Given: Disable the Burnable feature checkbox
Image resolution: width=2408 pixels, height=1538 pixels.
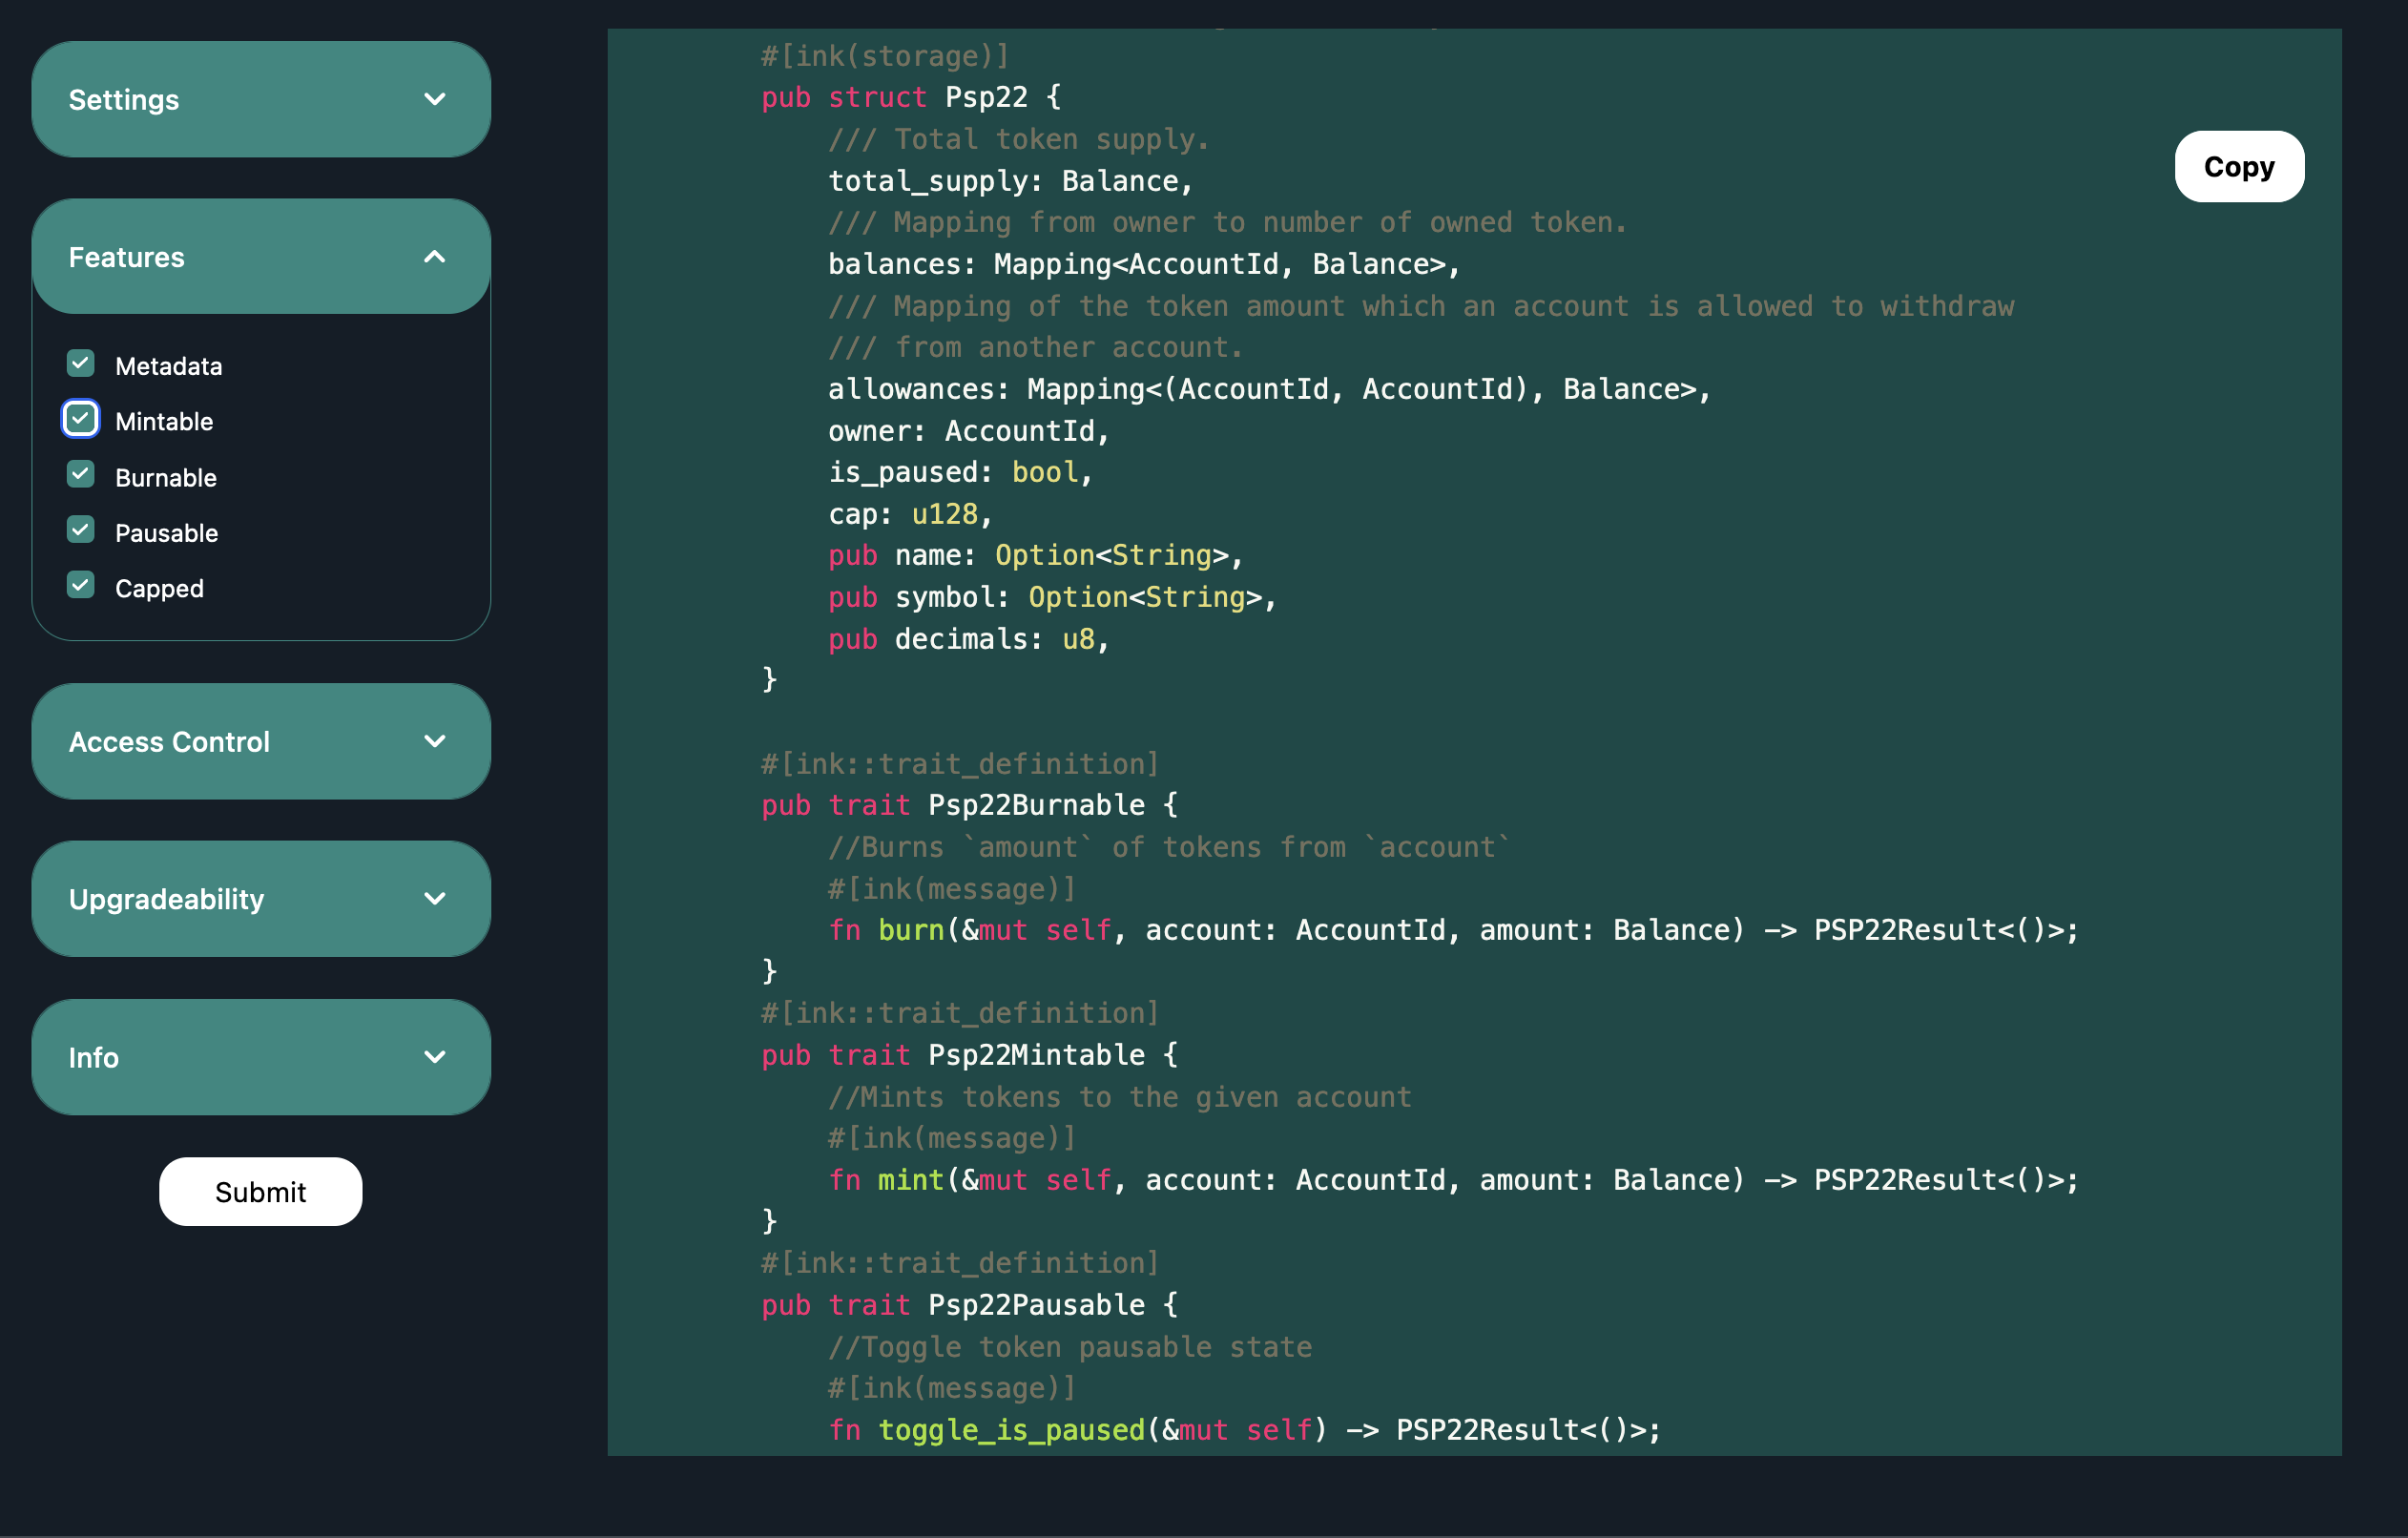Looking at the screenshot, I should (x=81, y=475).
